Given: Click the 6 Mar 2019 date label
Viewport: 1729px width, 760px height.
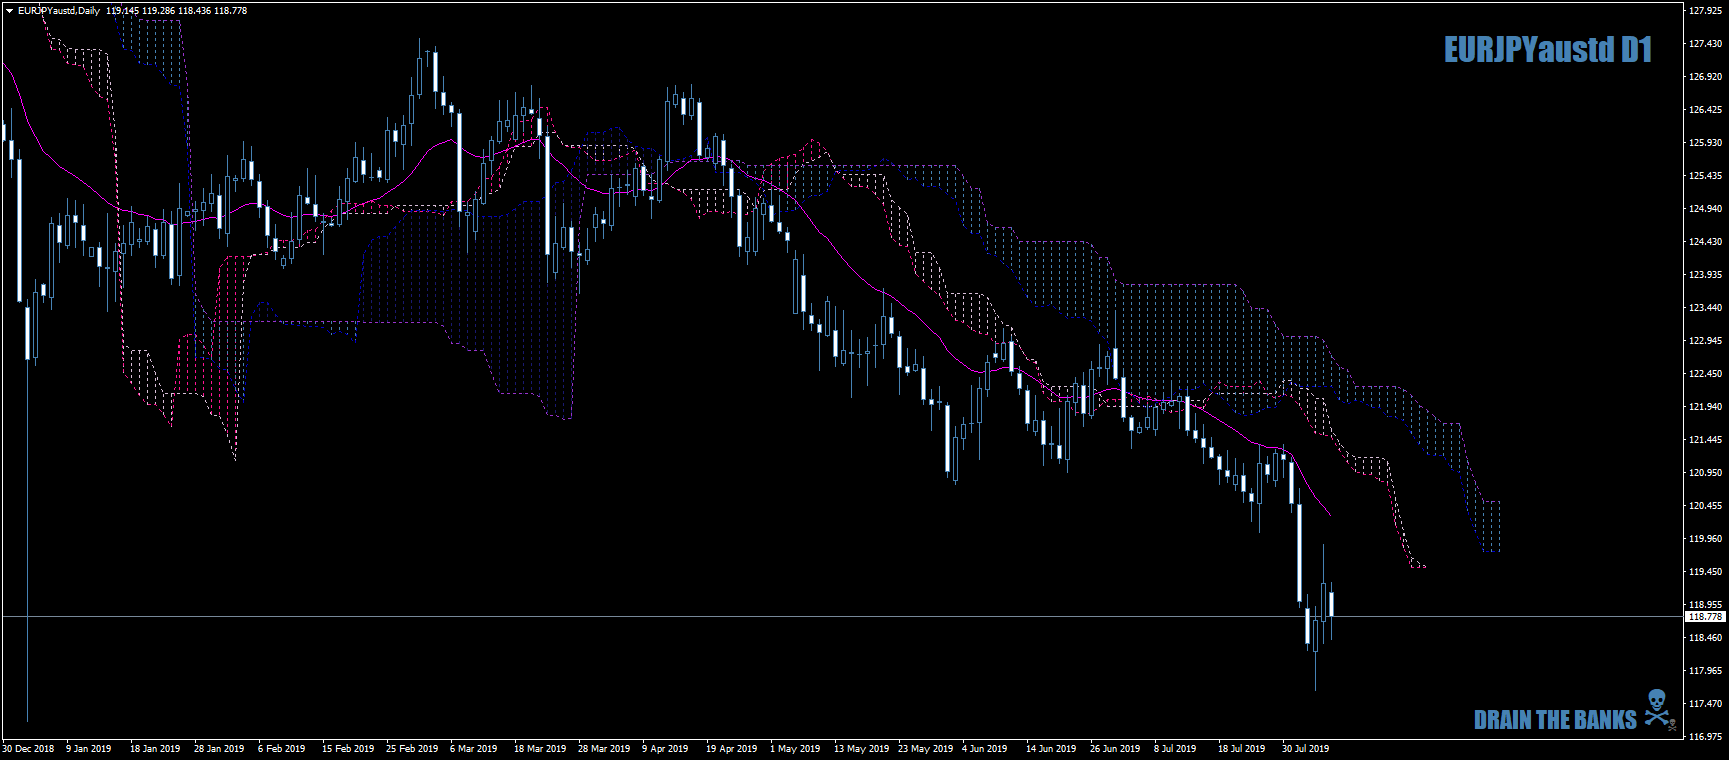Looking at the screenshot, I should (474, 749).
